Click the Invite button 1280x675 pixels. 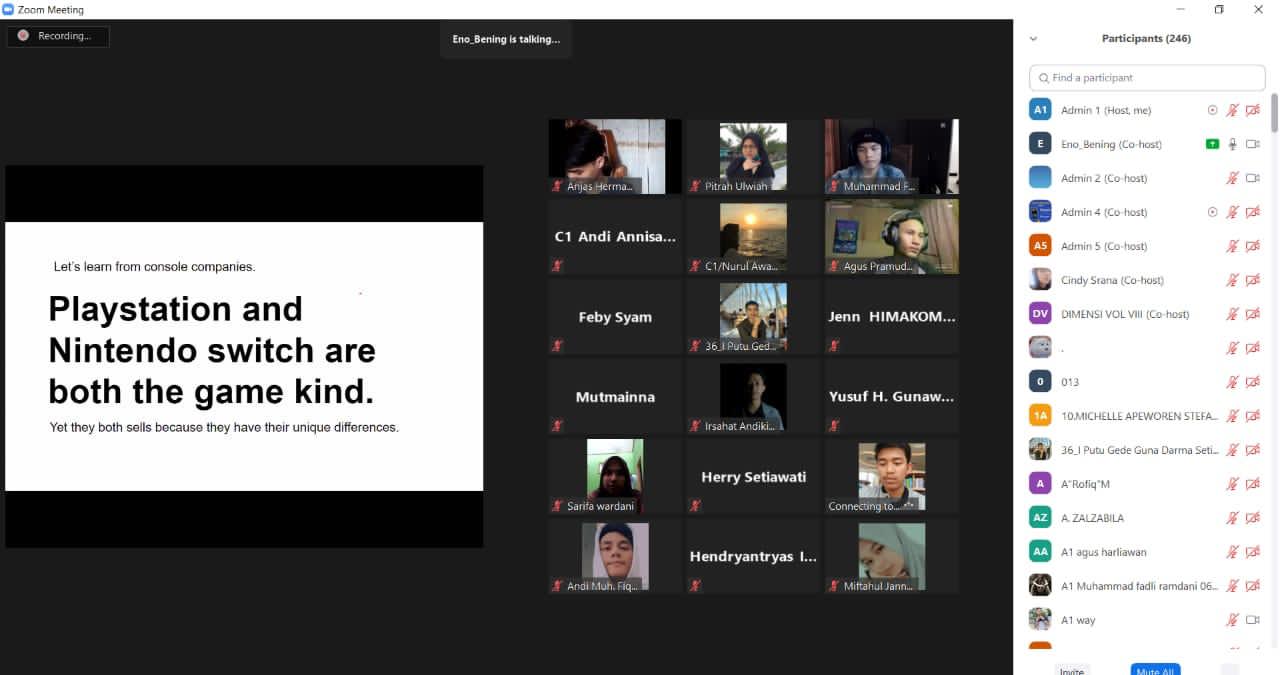1071,670
